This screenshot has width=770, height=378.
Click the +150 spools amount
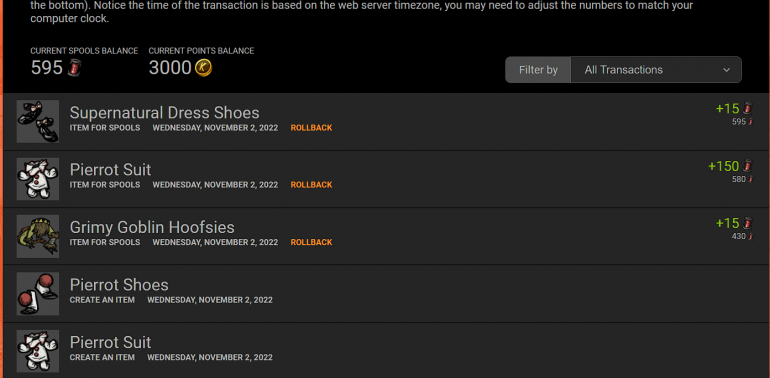click(724, 166)
